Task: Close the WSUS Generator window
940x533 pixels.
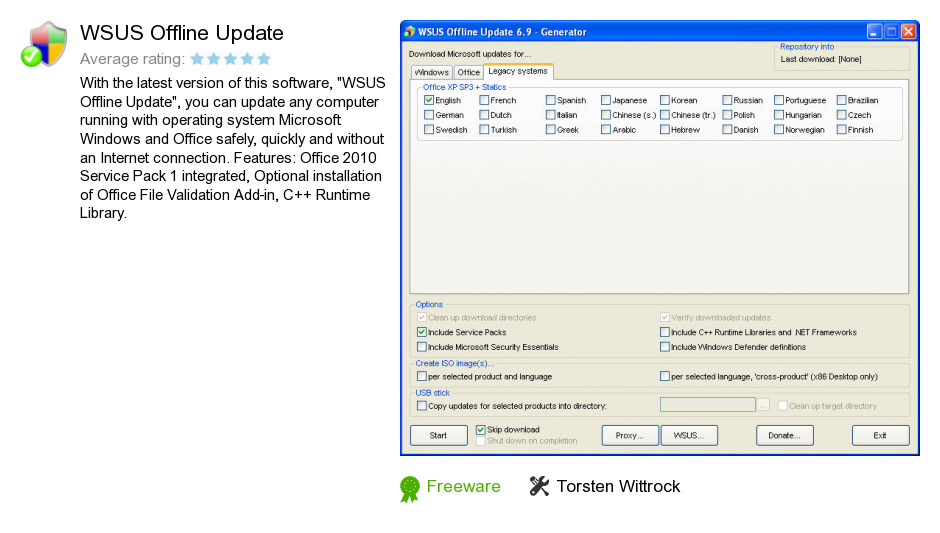Action: (x=909, y=31)
